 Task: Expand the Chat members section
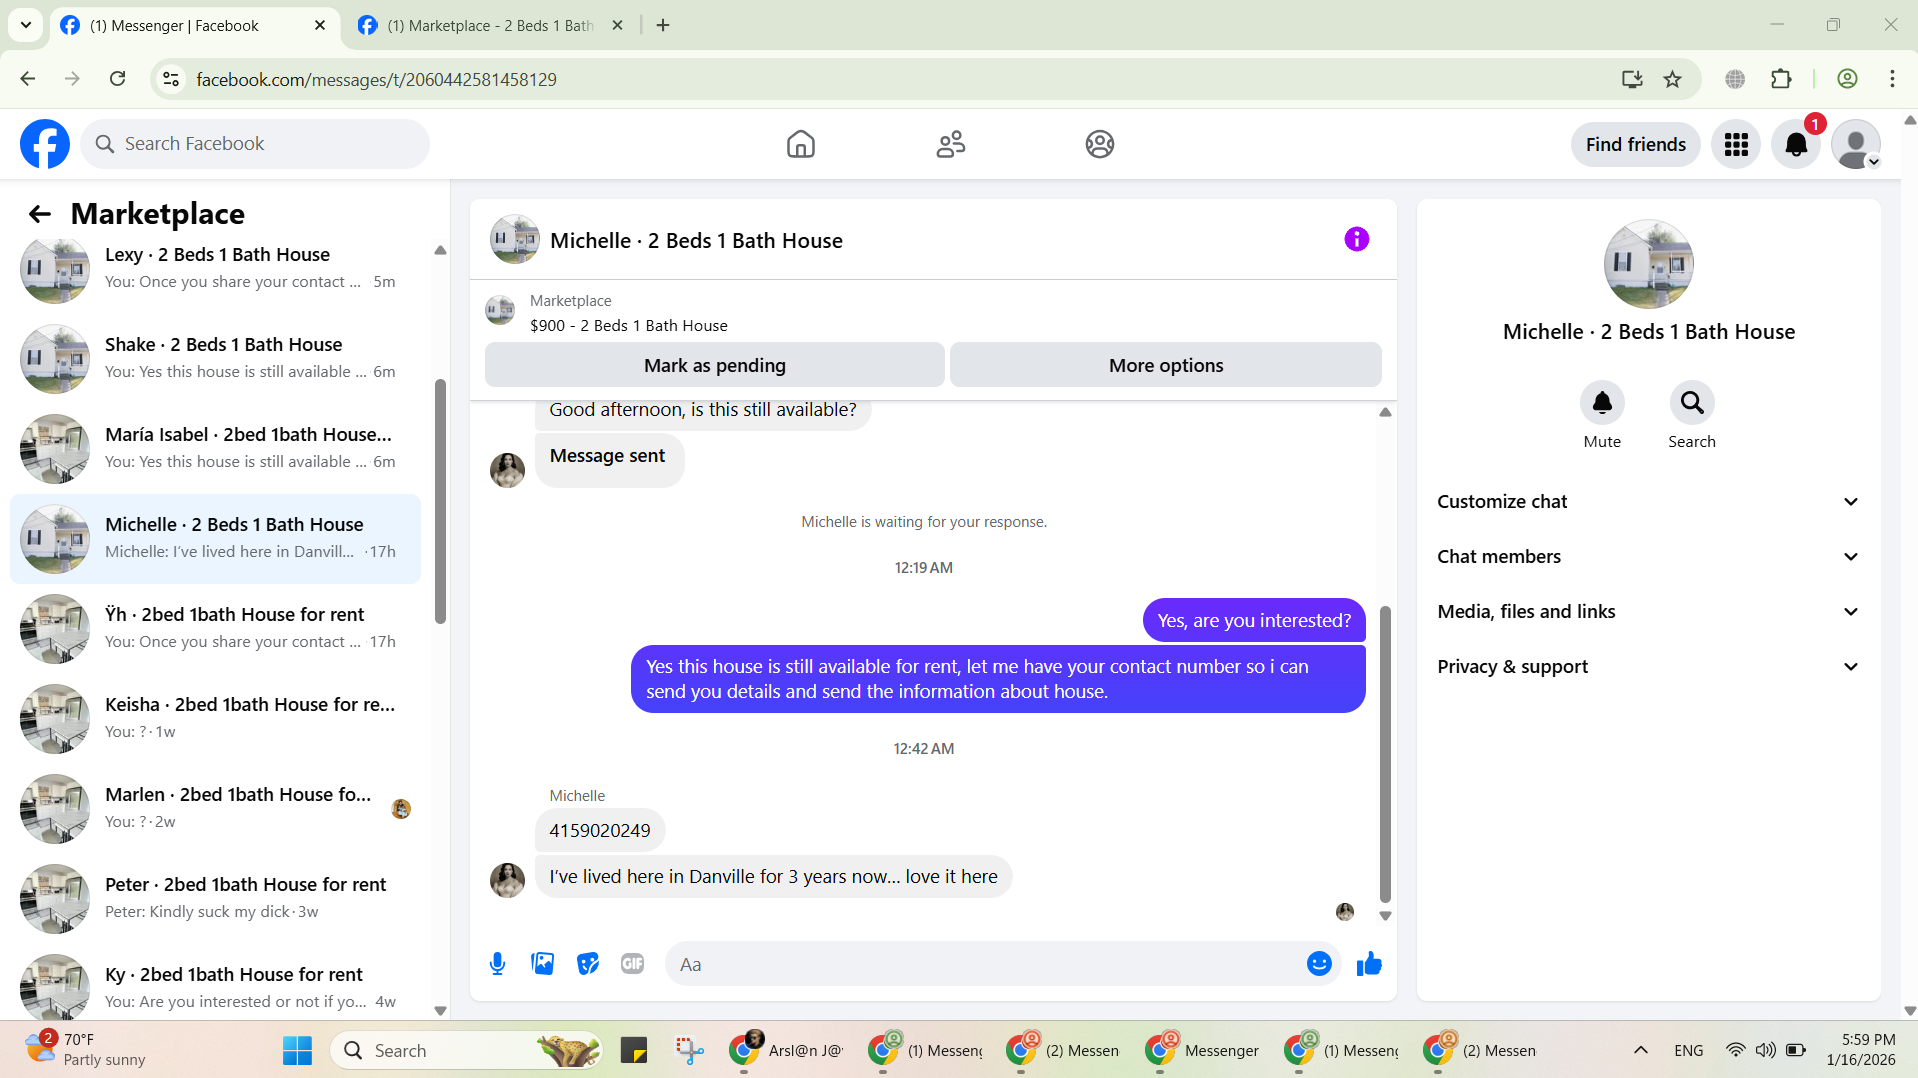[1648, 557]
